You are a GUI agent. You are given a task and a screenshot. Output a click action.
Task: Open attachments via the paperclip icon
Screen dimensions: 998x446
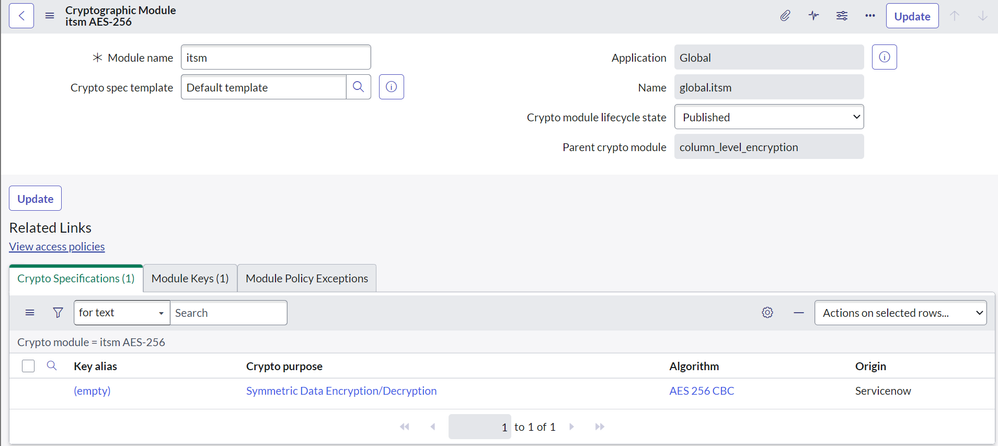coord(785,16)
